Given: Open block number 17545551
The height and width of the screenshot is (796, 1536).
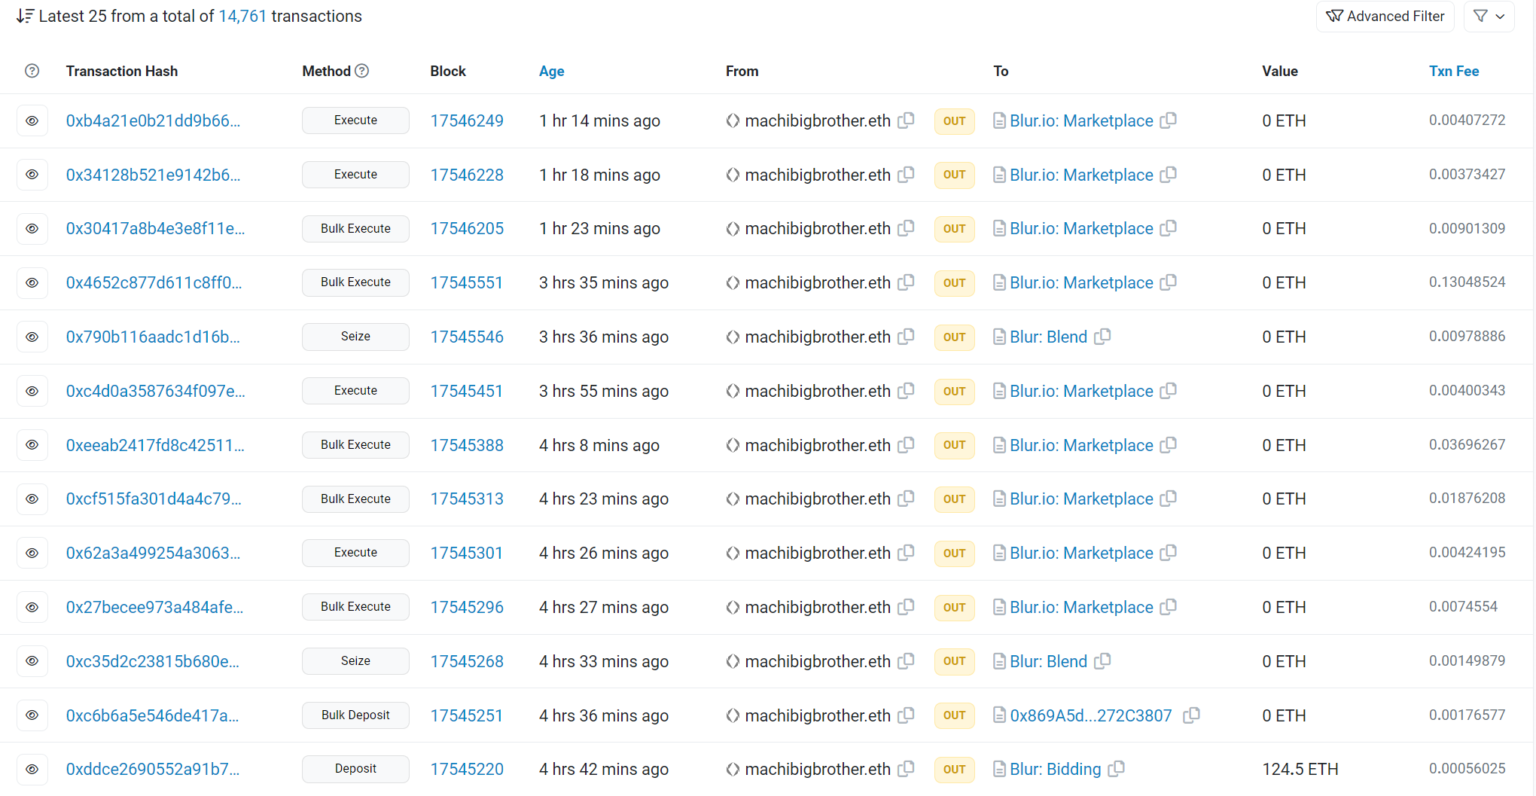Looking at the screenshot, I should point(466,283).
